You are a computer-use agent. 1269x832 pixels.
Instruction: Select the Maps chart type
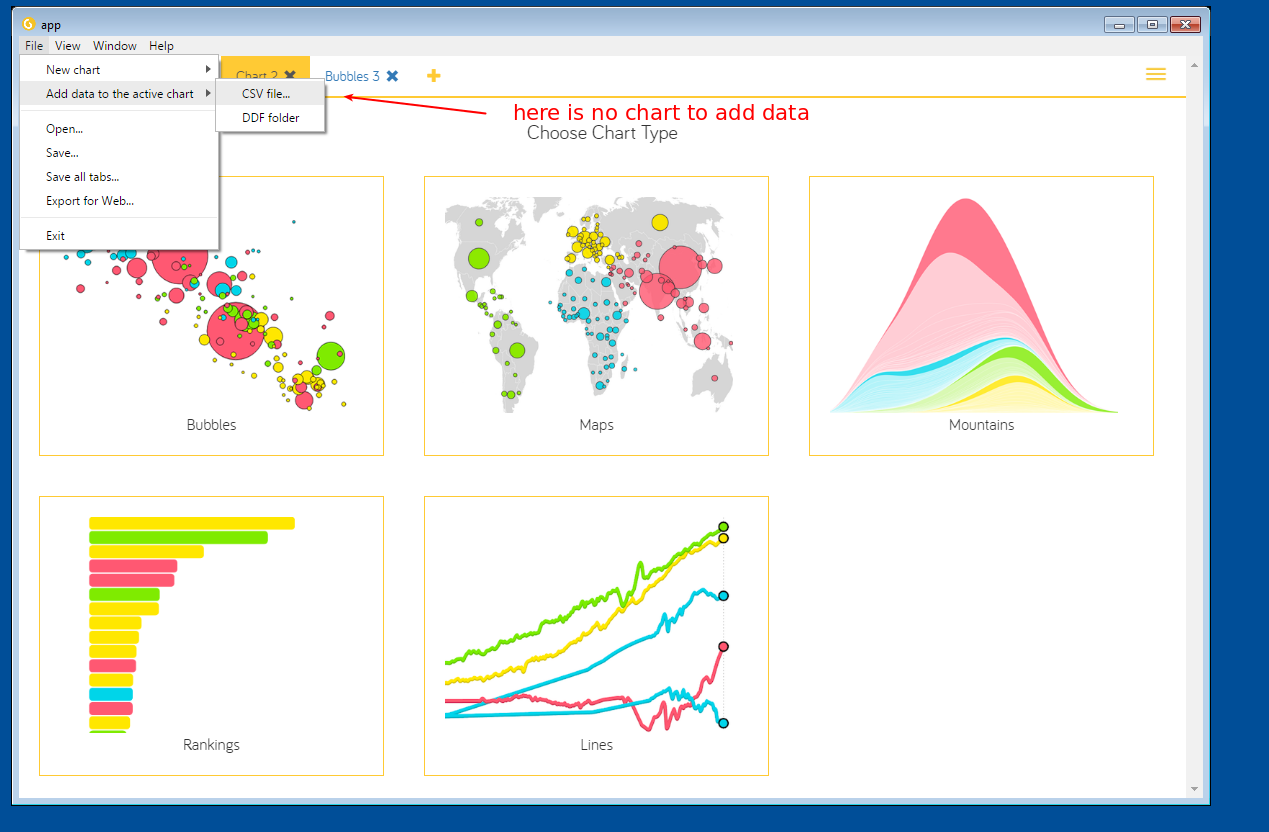(596, 315)
